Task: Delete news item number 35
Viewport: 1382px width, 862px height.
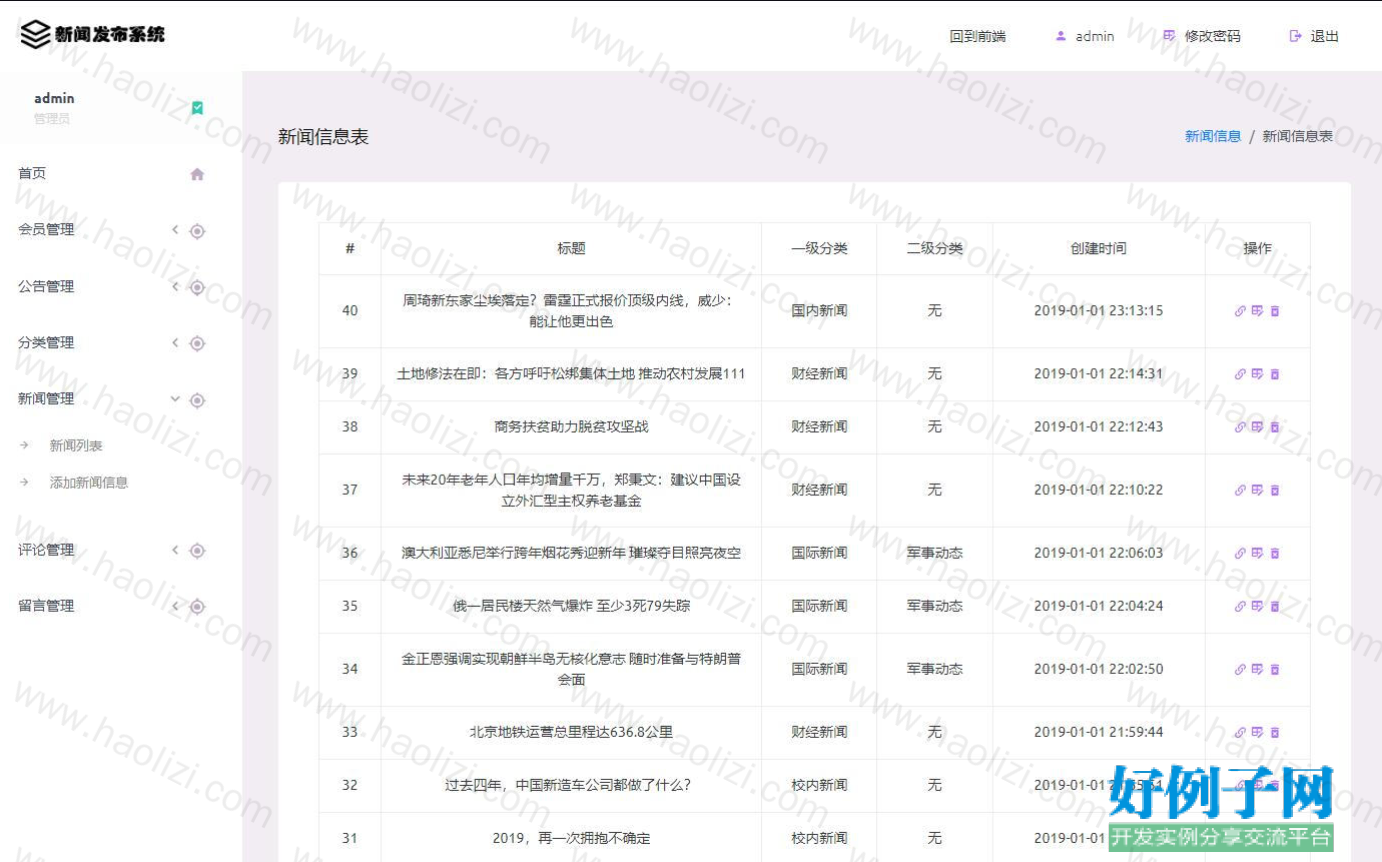Action: point(1275,606)
